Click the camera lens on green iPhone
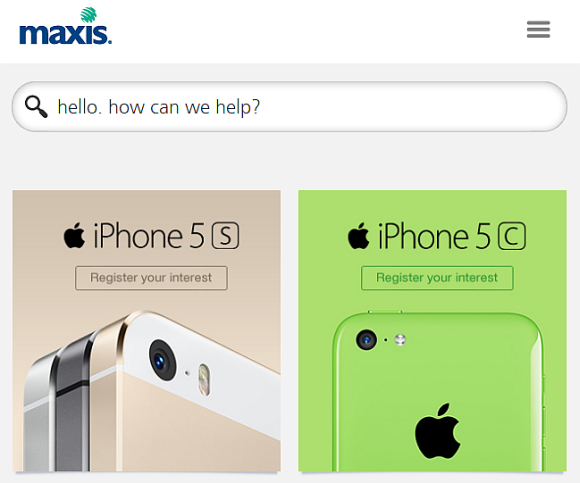 (x=366, y=340)
